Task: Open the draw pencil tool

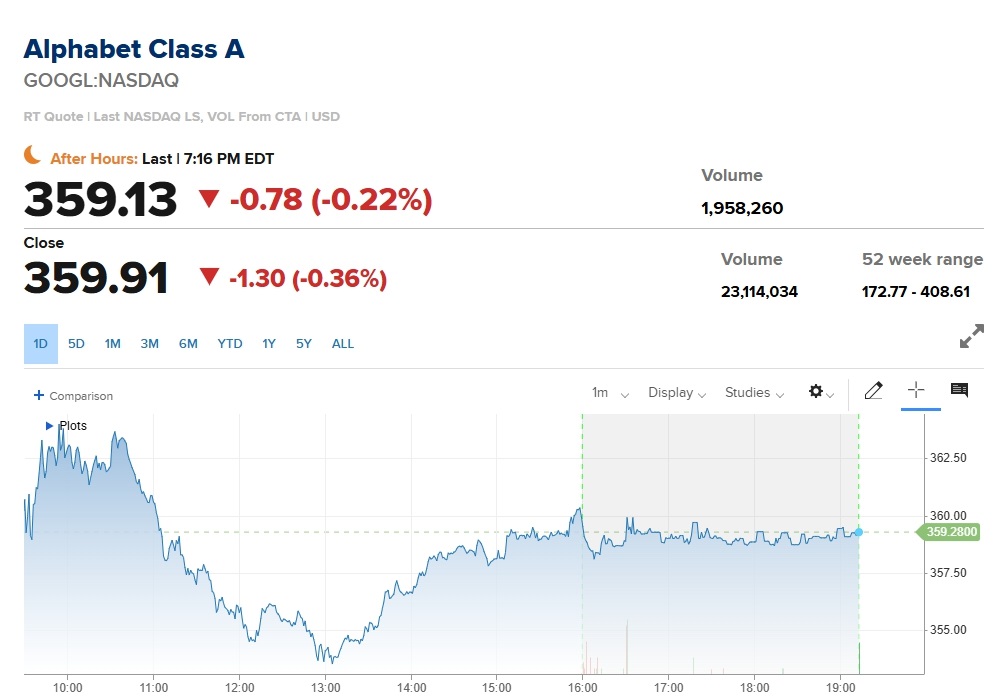Action: [x=873, y=391]
